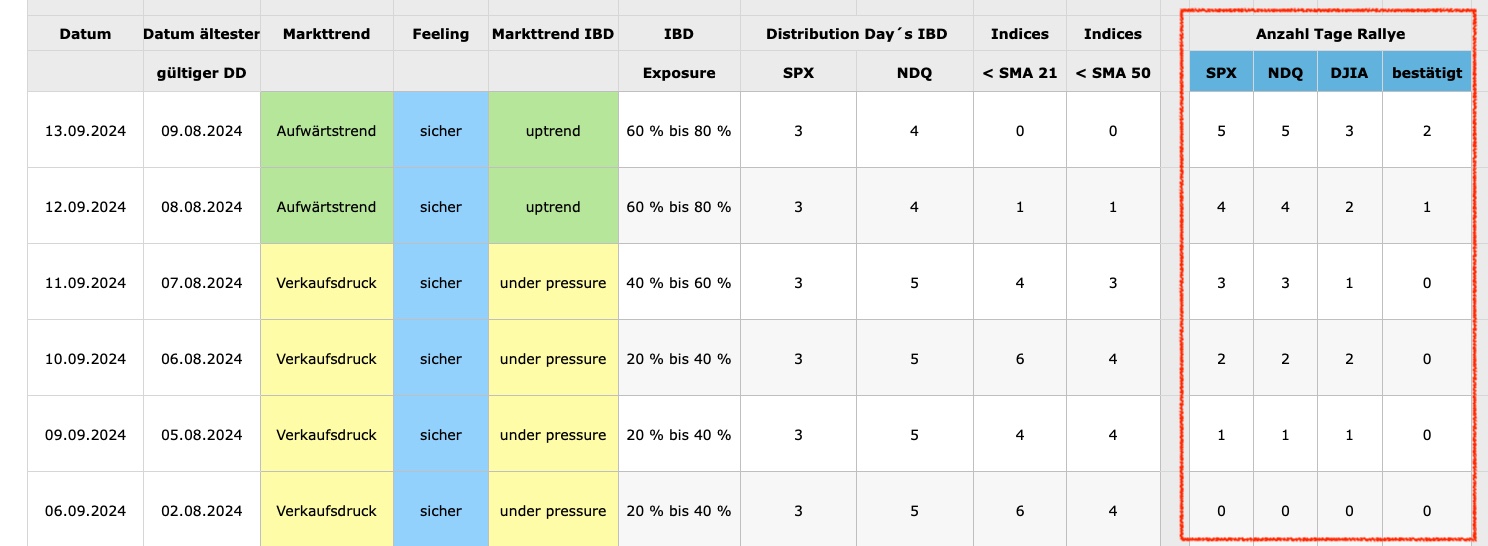The width and height of the screenshot is (1488, 546).
Task: Click the blue bestätigt header cell
Action: coord(1426,72)
